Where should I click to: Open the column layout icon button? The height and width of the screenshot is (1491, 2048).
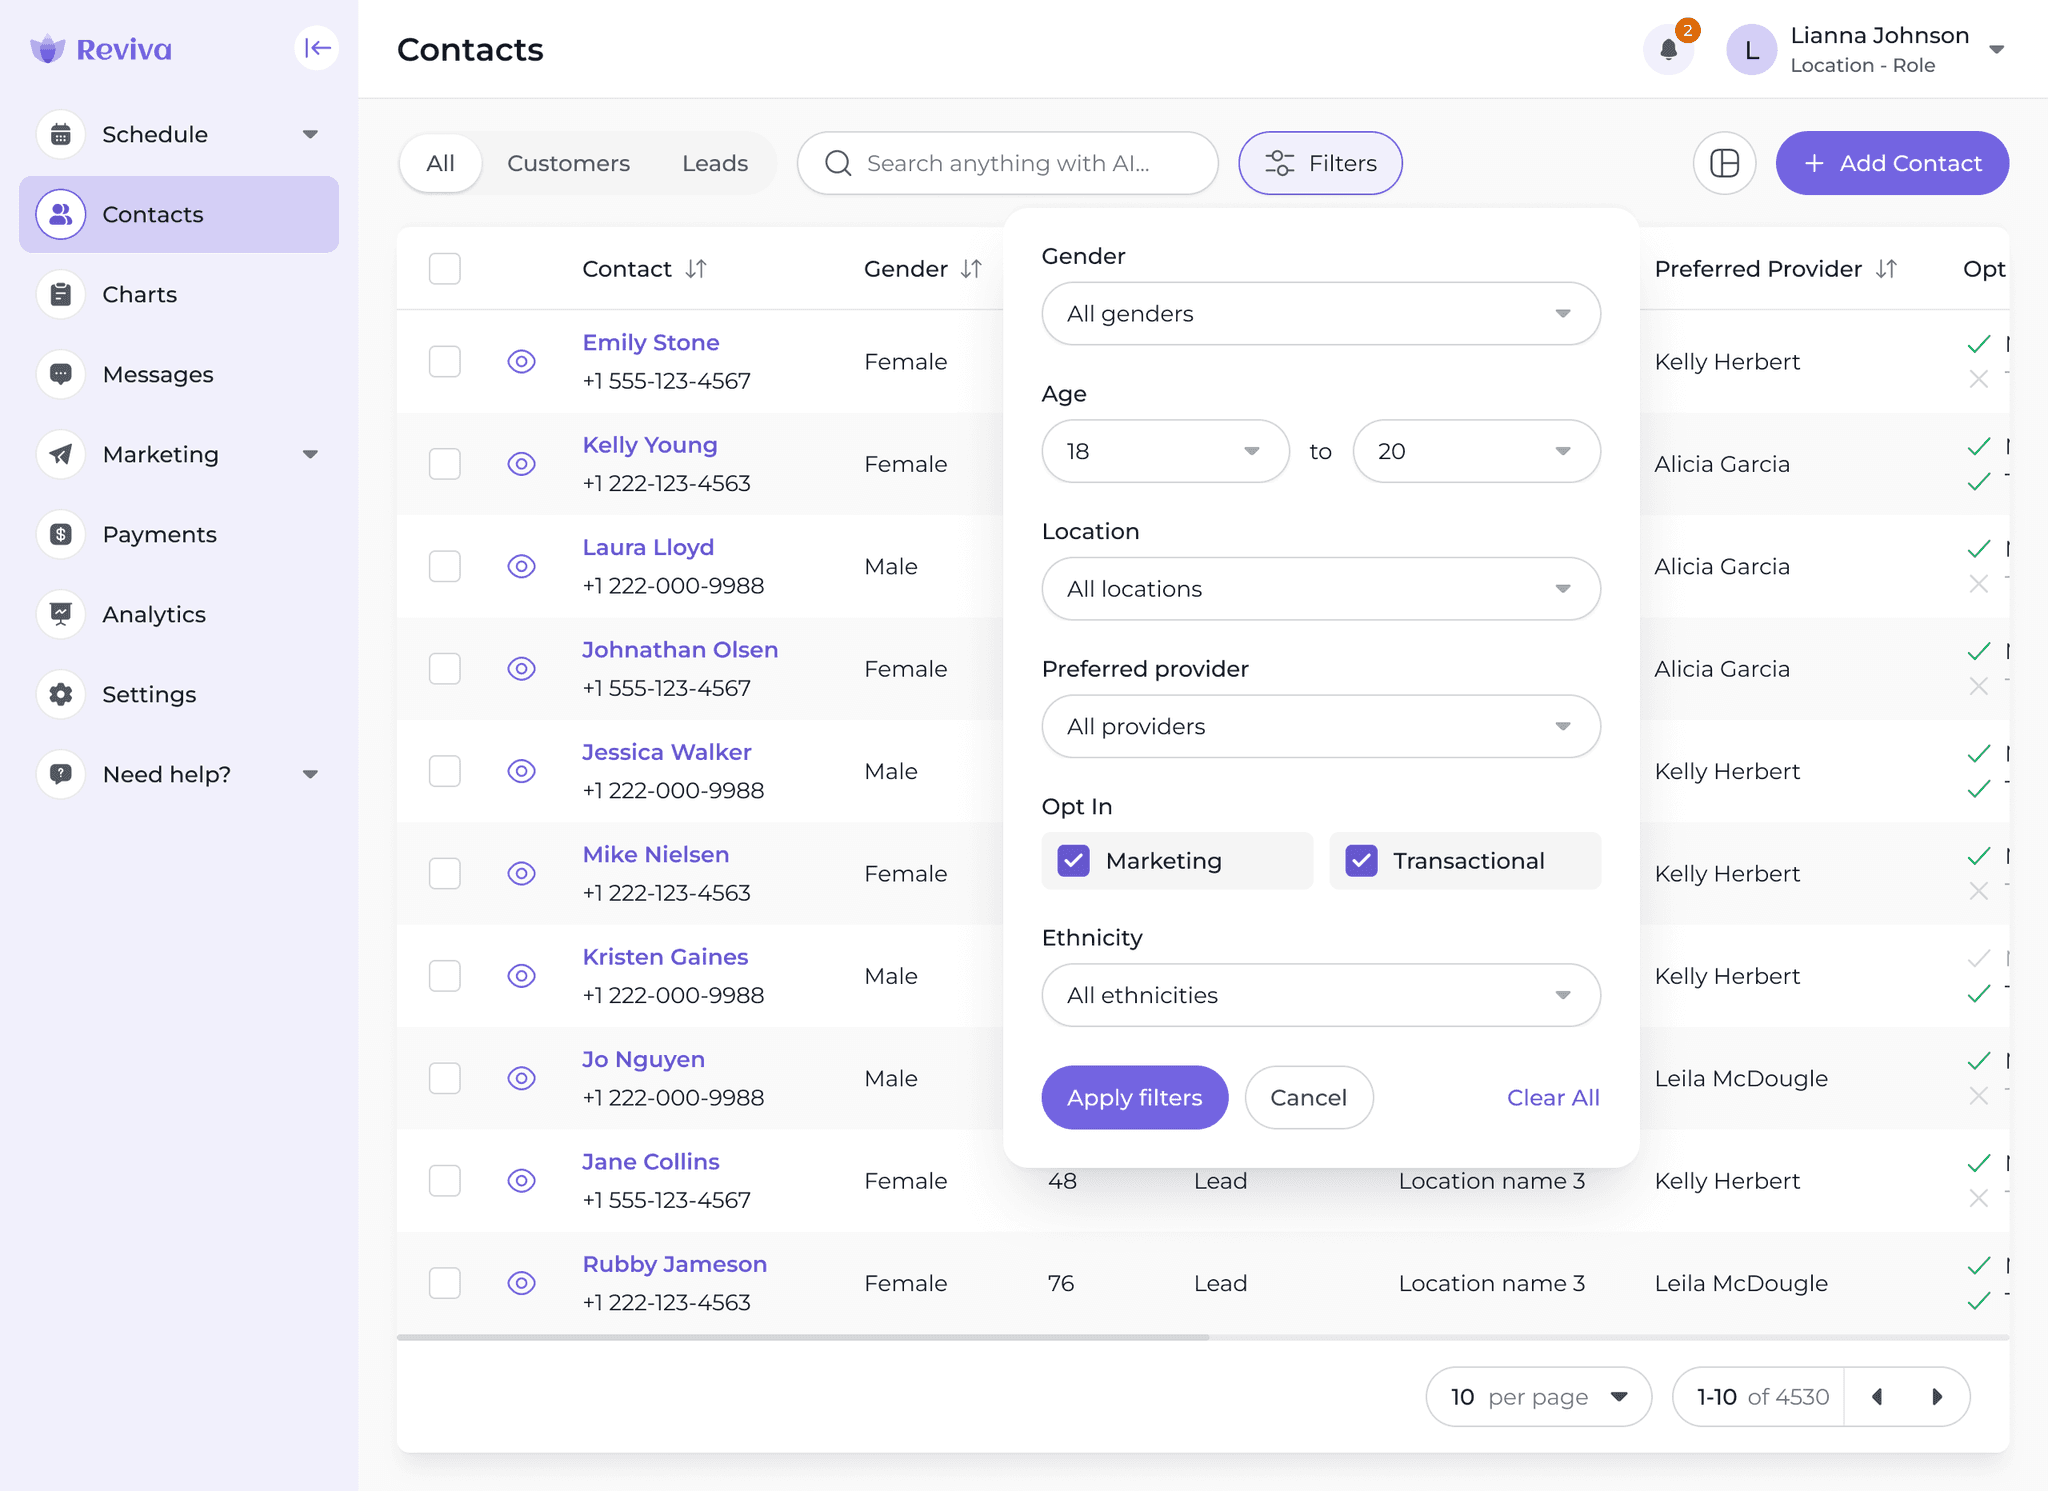coord(1724,163)
